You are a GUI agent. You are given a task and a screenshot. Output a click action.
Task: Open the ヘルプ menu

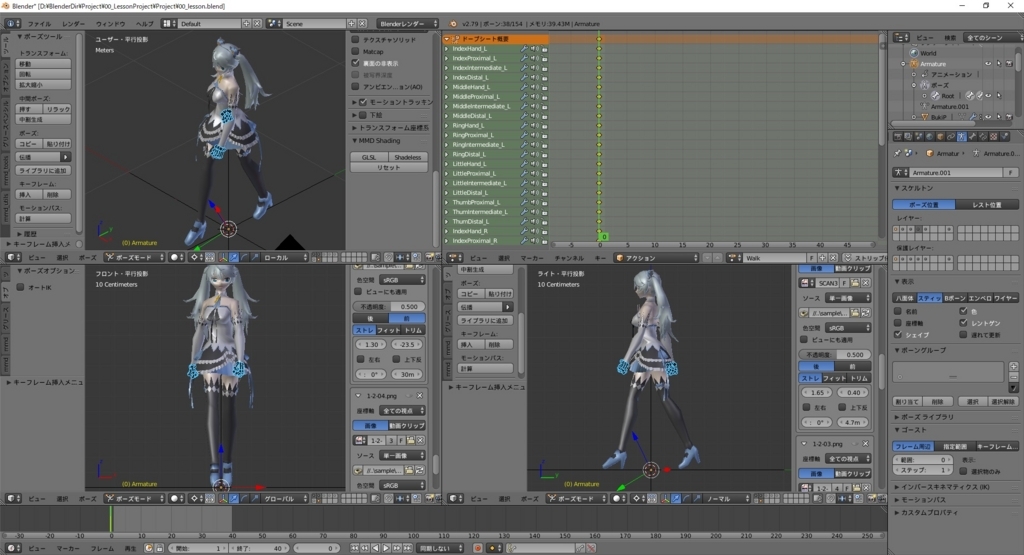coord(144,24)
